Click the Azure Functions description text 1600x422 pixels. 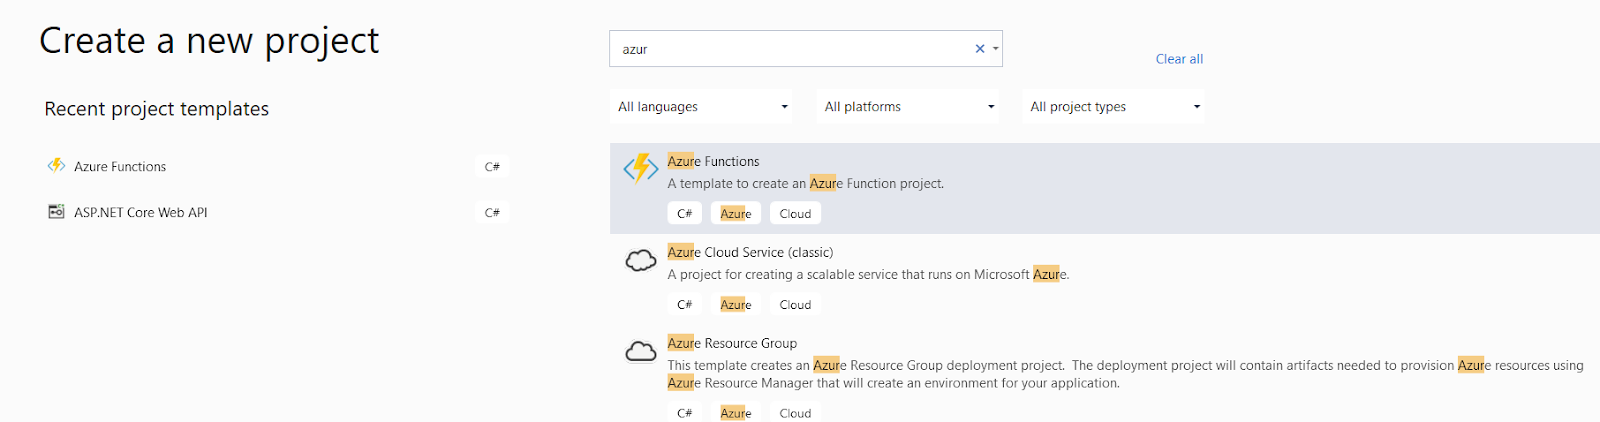[x=806, y=183]
